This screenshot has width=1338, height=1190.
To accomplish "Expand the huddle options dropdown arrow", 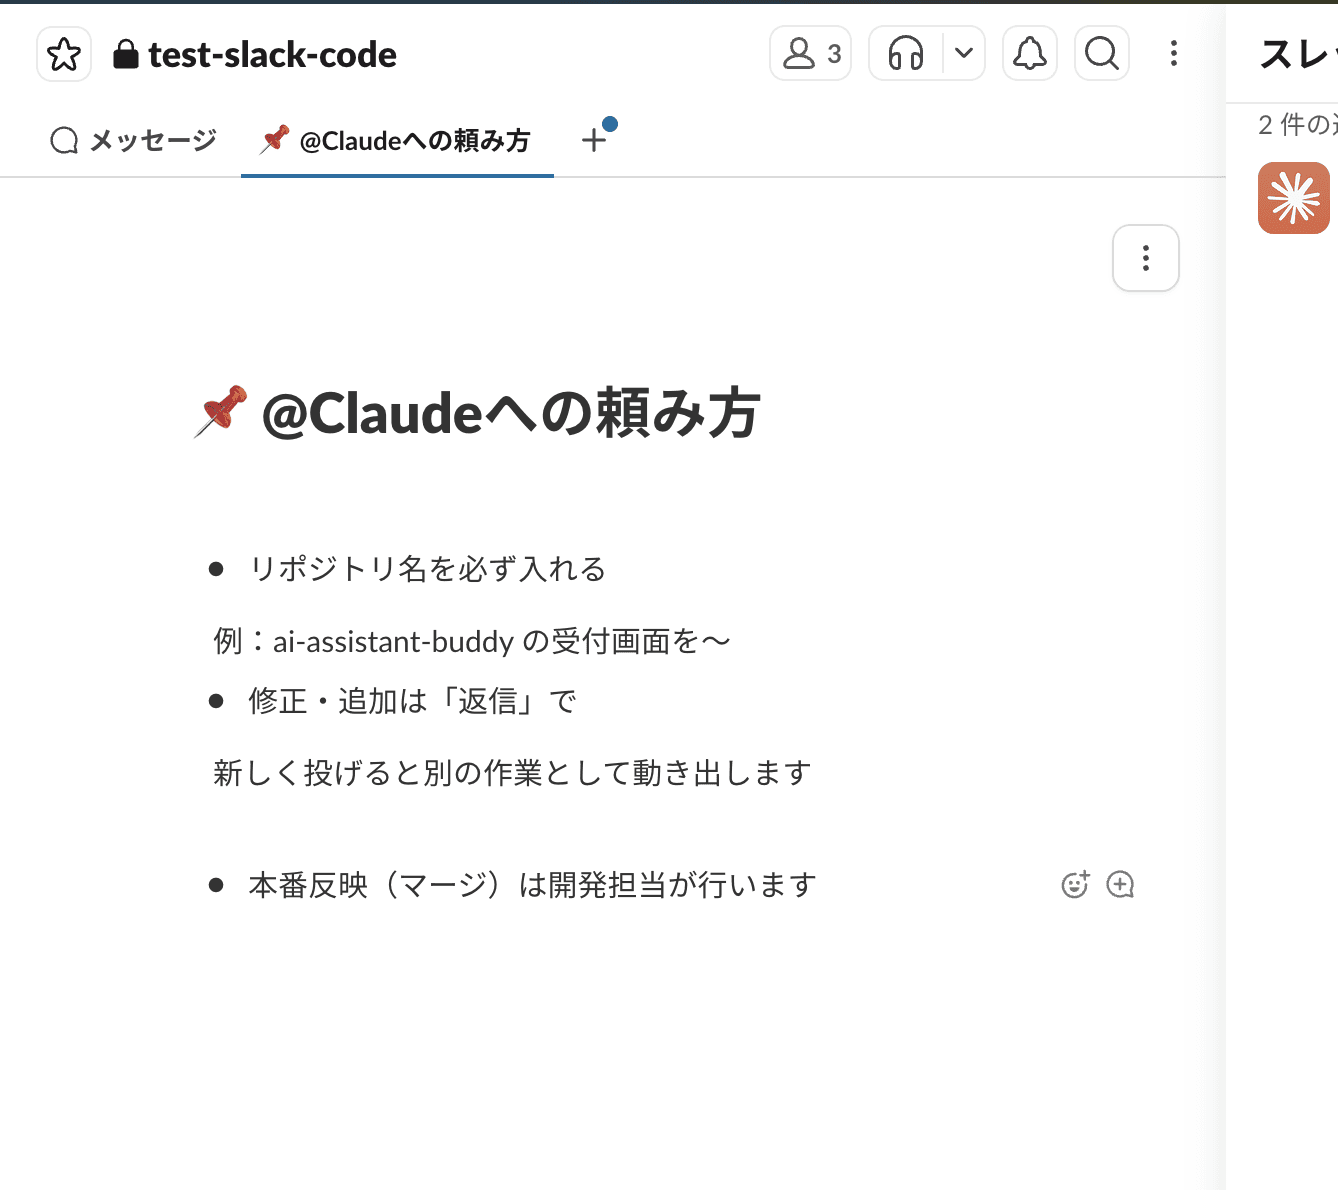I will tap(964, 53).
